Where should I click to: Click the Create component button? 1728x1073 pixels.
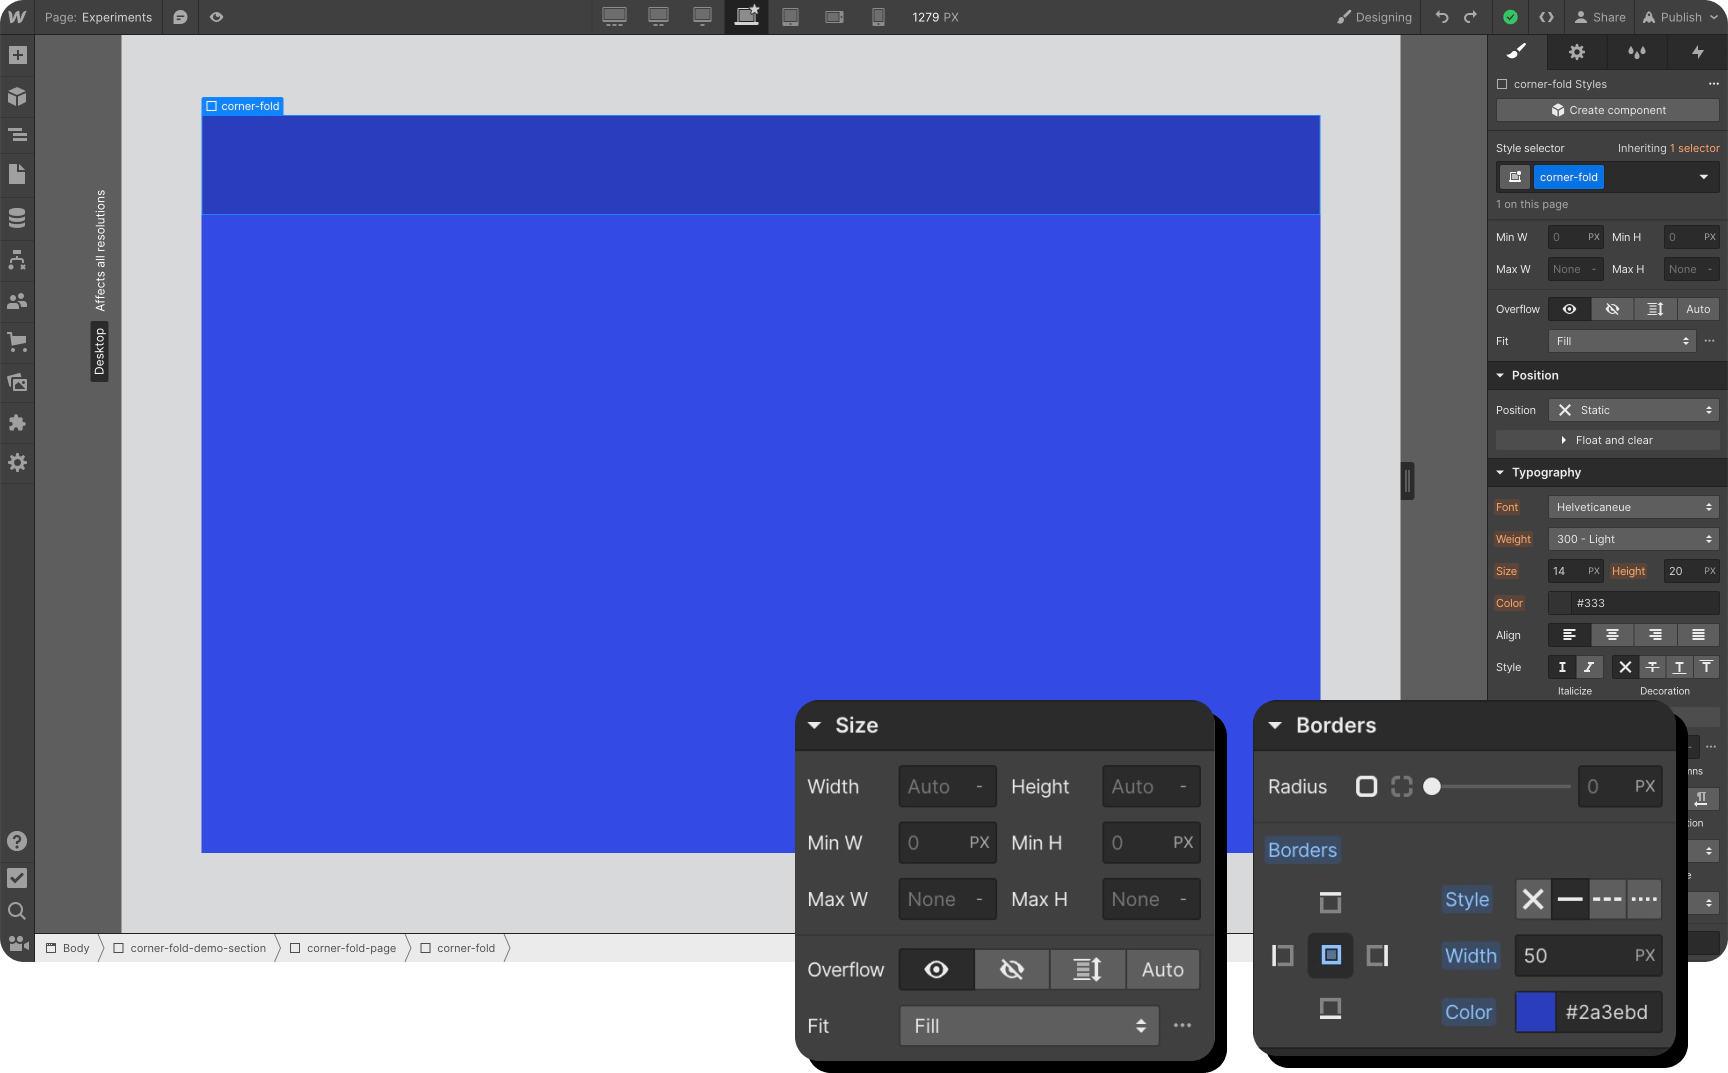click(x=1606, y=110)
